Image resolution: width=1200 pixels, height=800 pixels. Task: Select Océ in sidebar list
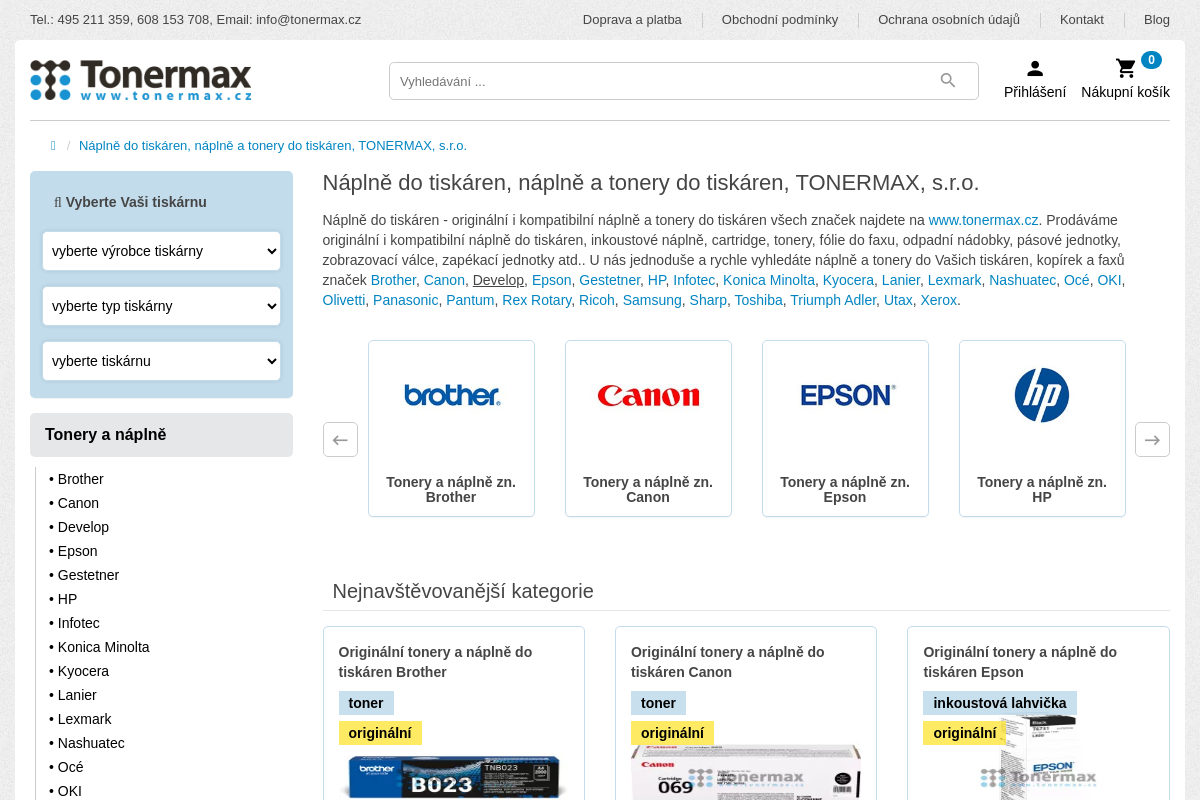coord(70,767)
